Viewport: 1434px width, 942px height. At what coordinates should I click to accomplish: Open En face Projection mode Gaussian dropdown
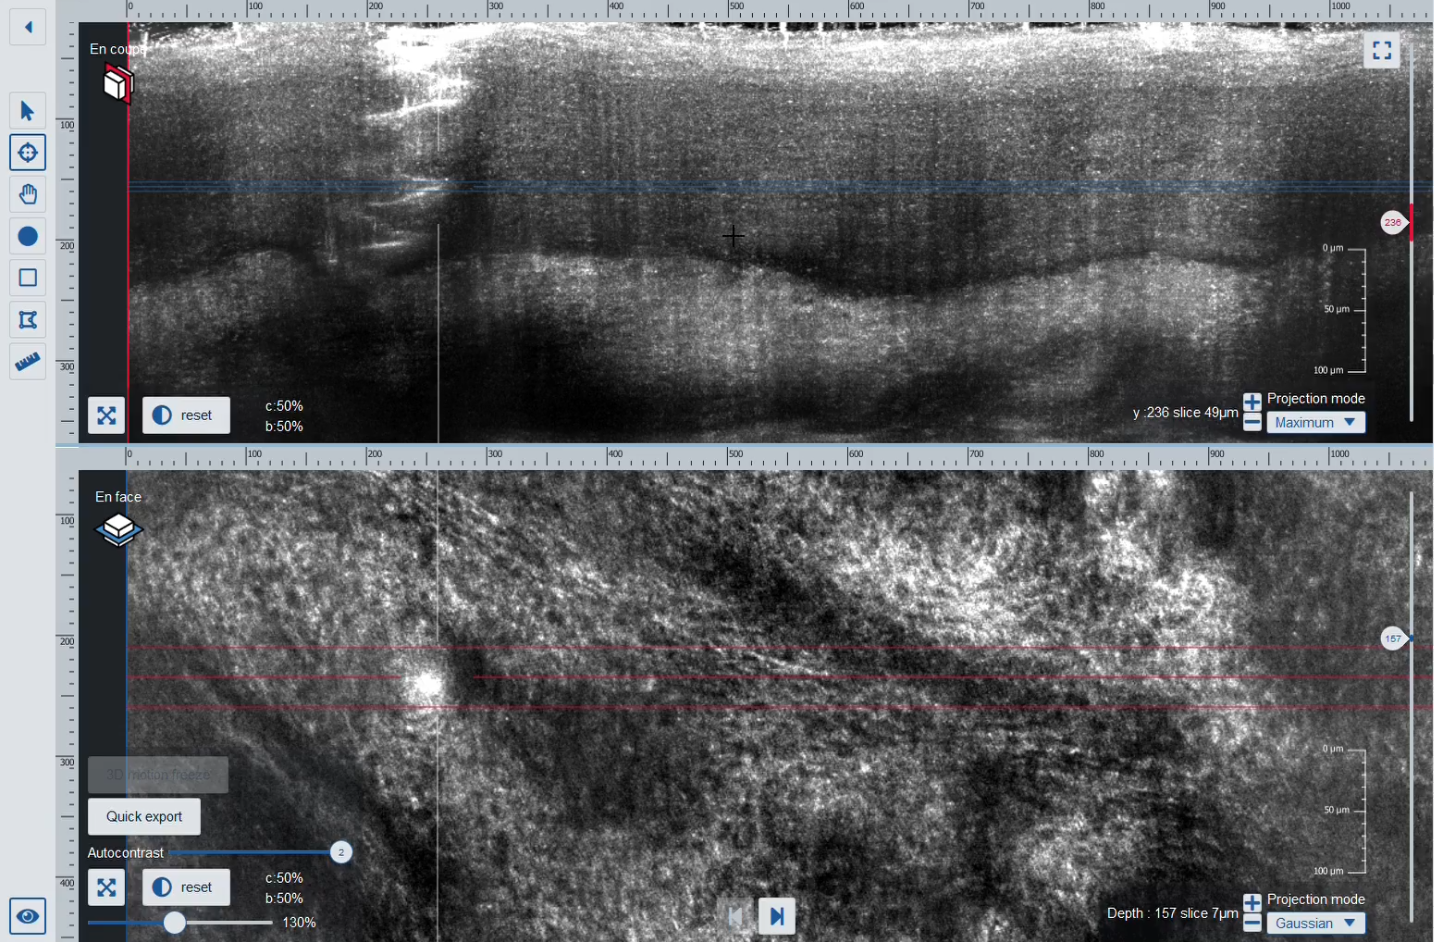coord(1315,924)
